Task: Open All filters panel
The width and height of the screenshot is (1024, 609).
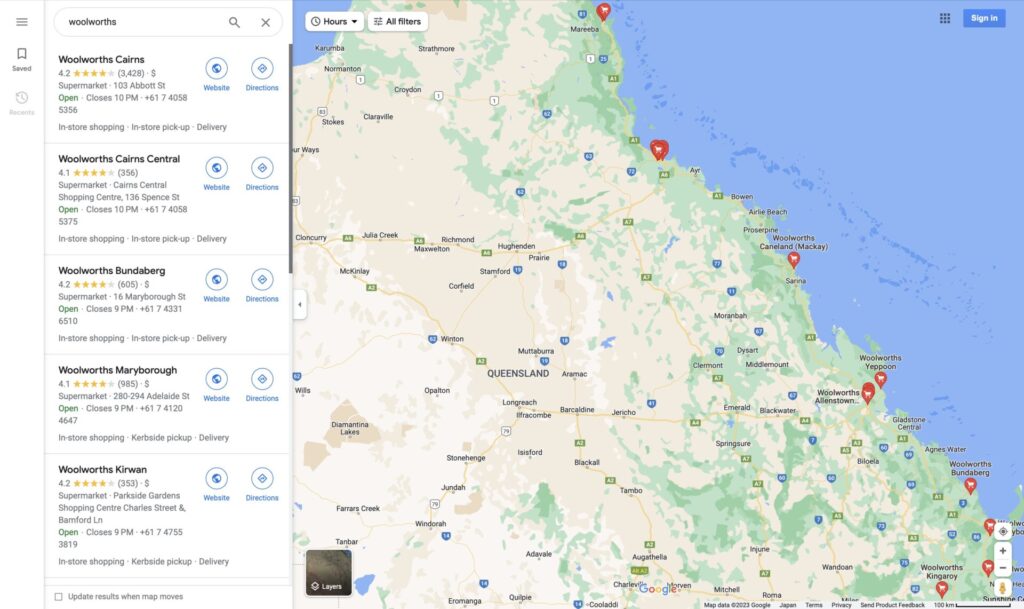Action: tap(397, 22)
